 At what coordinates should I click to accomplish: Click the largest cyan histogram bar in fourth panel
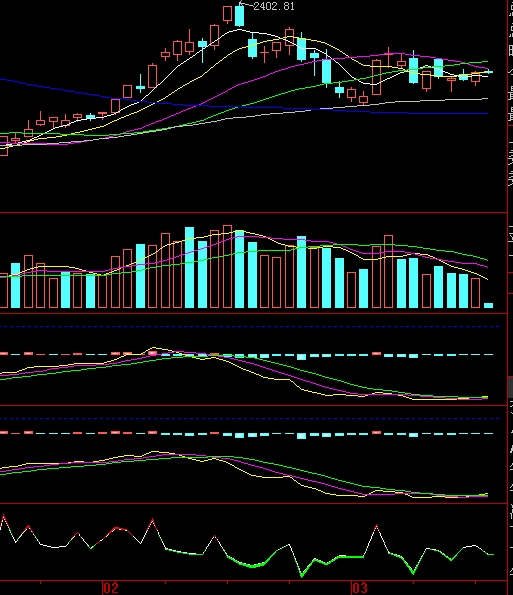[x=301, y=436]
